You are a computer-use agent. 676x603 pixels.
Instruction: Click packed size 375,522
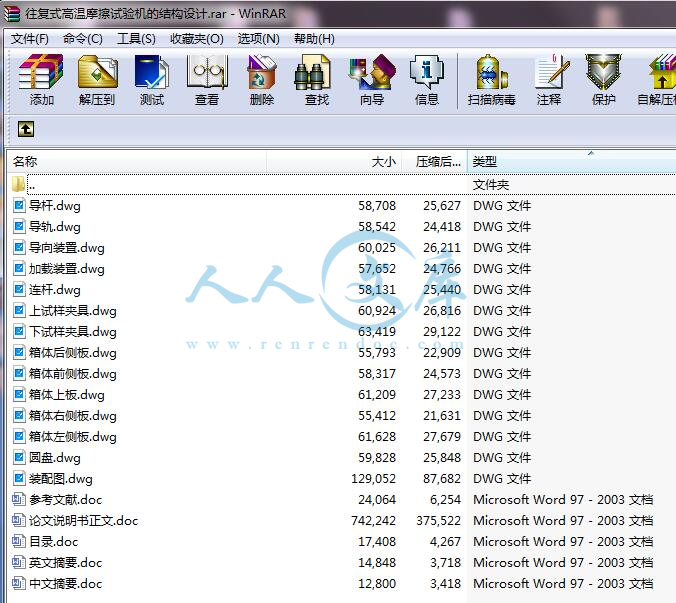438,520
